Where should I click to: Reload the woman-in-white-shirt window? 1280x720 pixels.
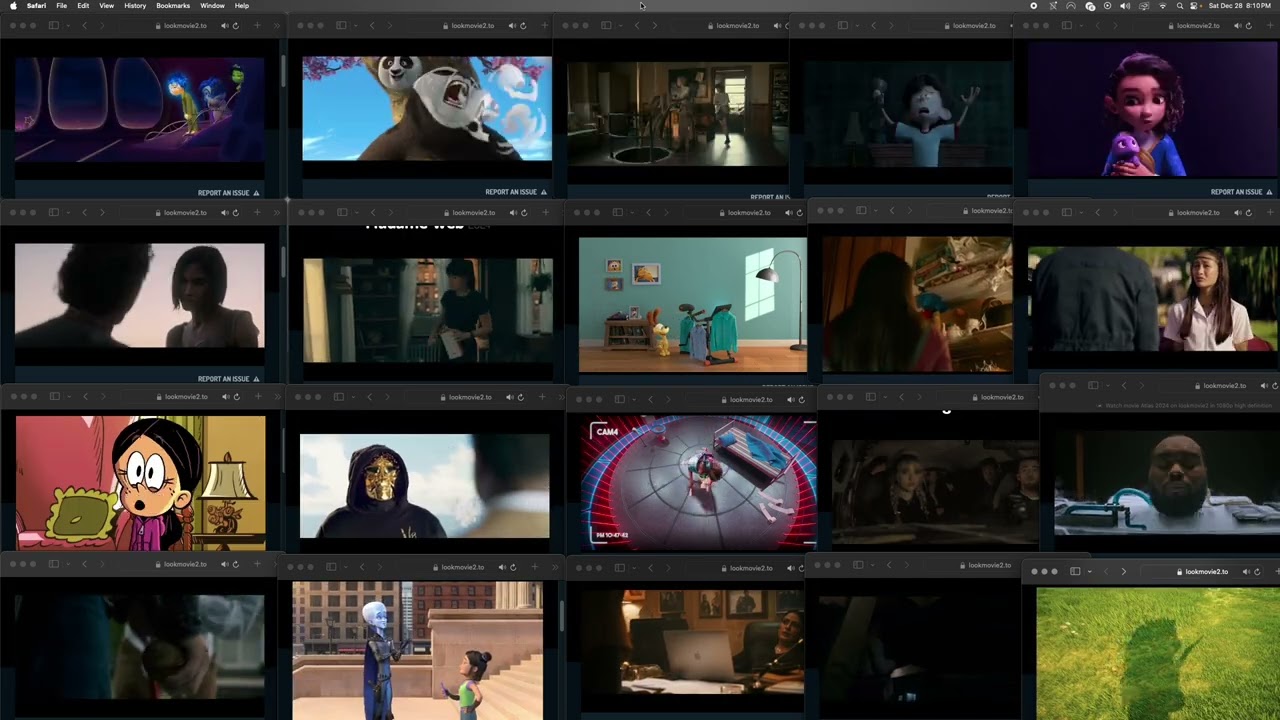[x=1247, y=212]
